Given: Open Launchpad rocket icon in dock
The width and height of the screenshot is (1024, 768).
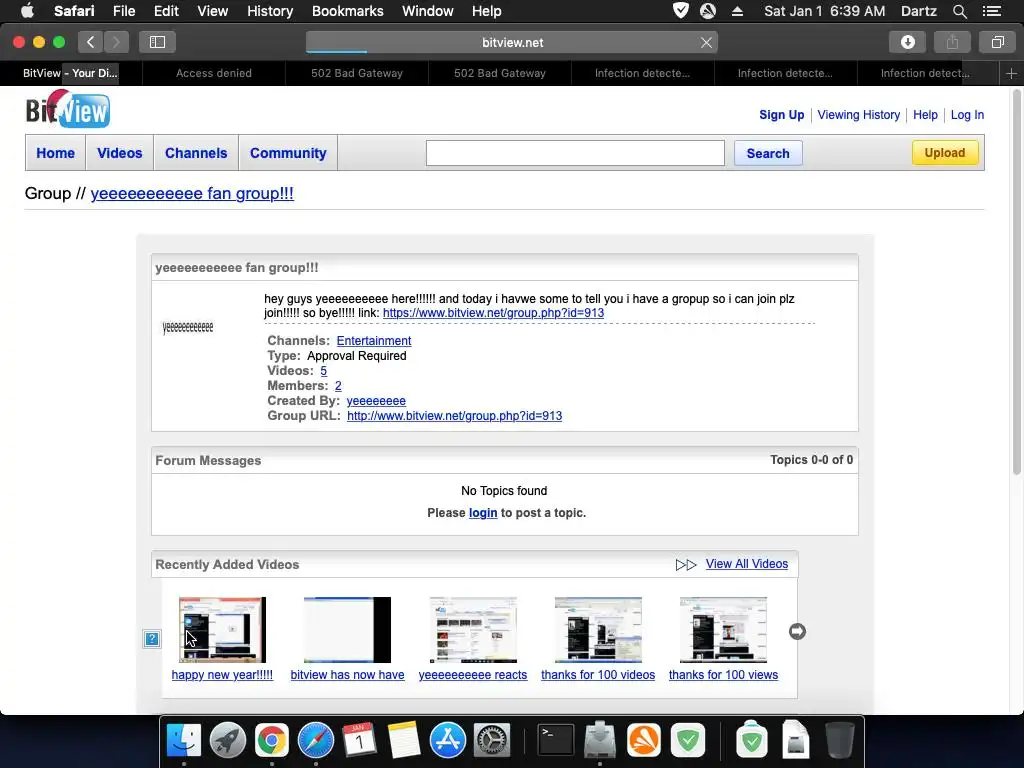Looking at the screenshot, I should point(227,740).
